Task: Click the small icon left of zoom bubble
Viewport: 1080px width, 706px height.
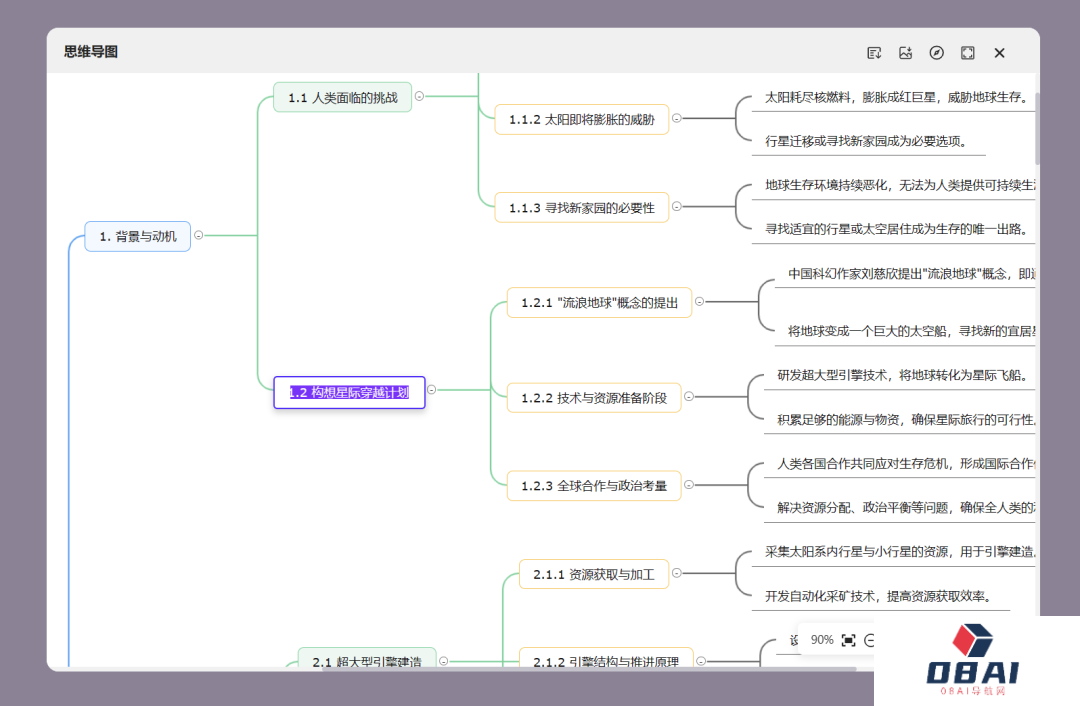Action: coord(795,640)
